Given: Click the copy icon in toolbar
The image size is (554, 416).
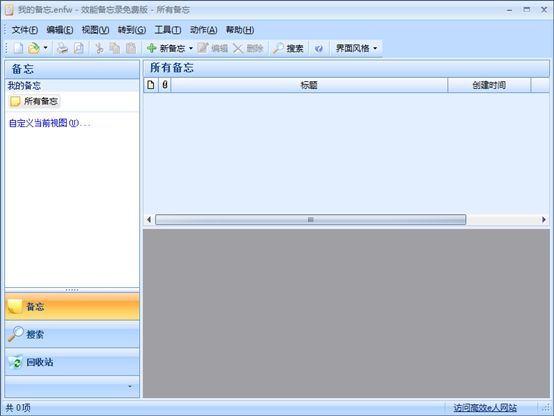Looking at the screenshot, I should (x=114, y=48).
